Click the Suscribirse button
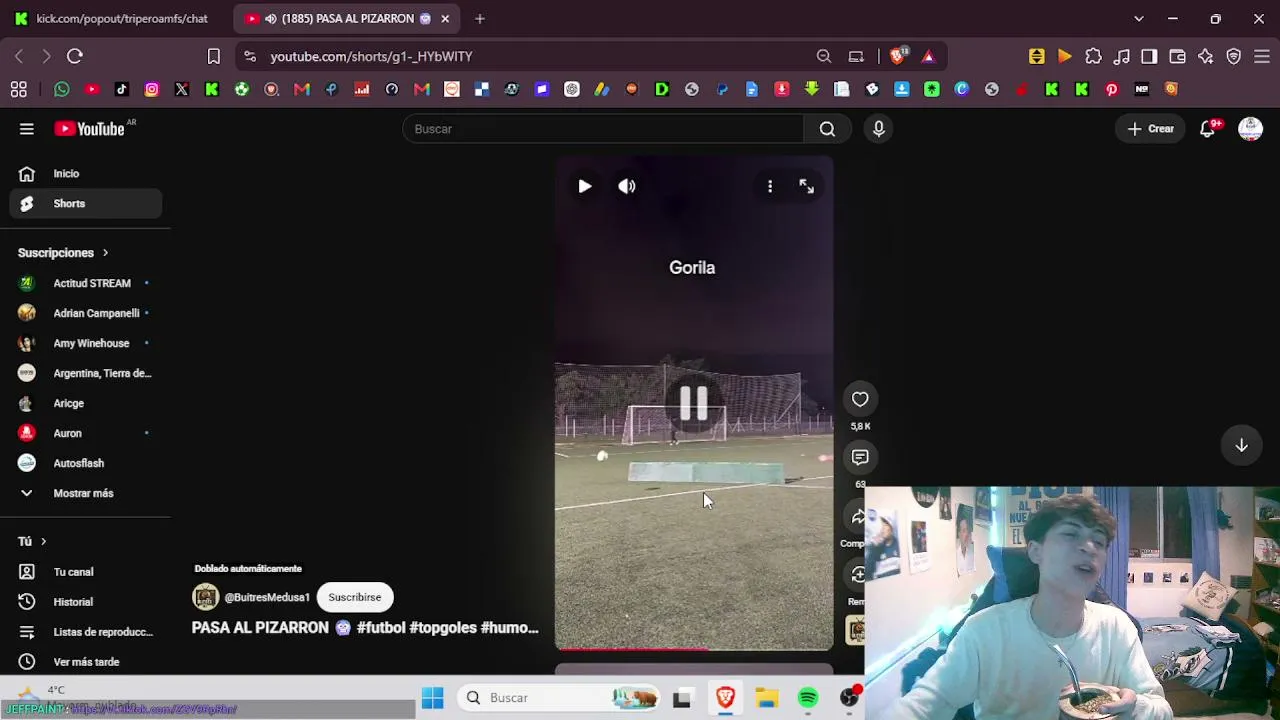Image resolution: width=1280 pixels, height=720 pixels. pyautogui.click(x=355, y=597)
